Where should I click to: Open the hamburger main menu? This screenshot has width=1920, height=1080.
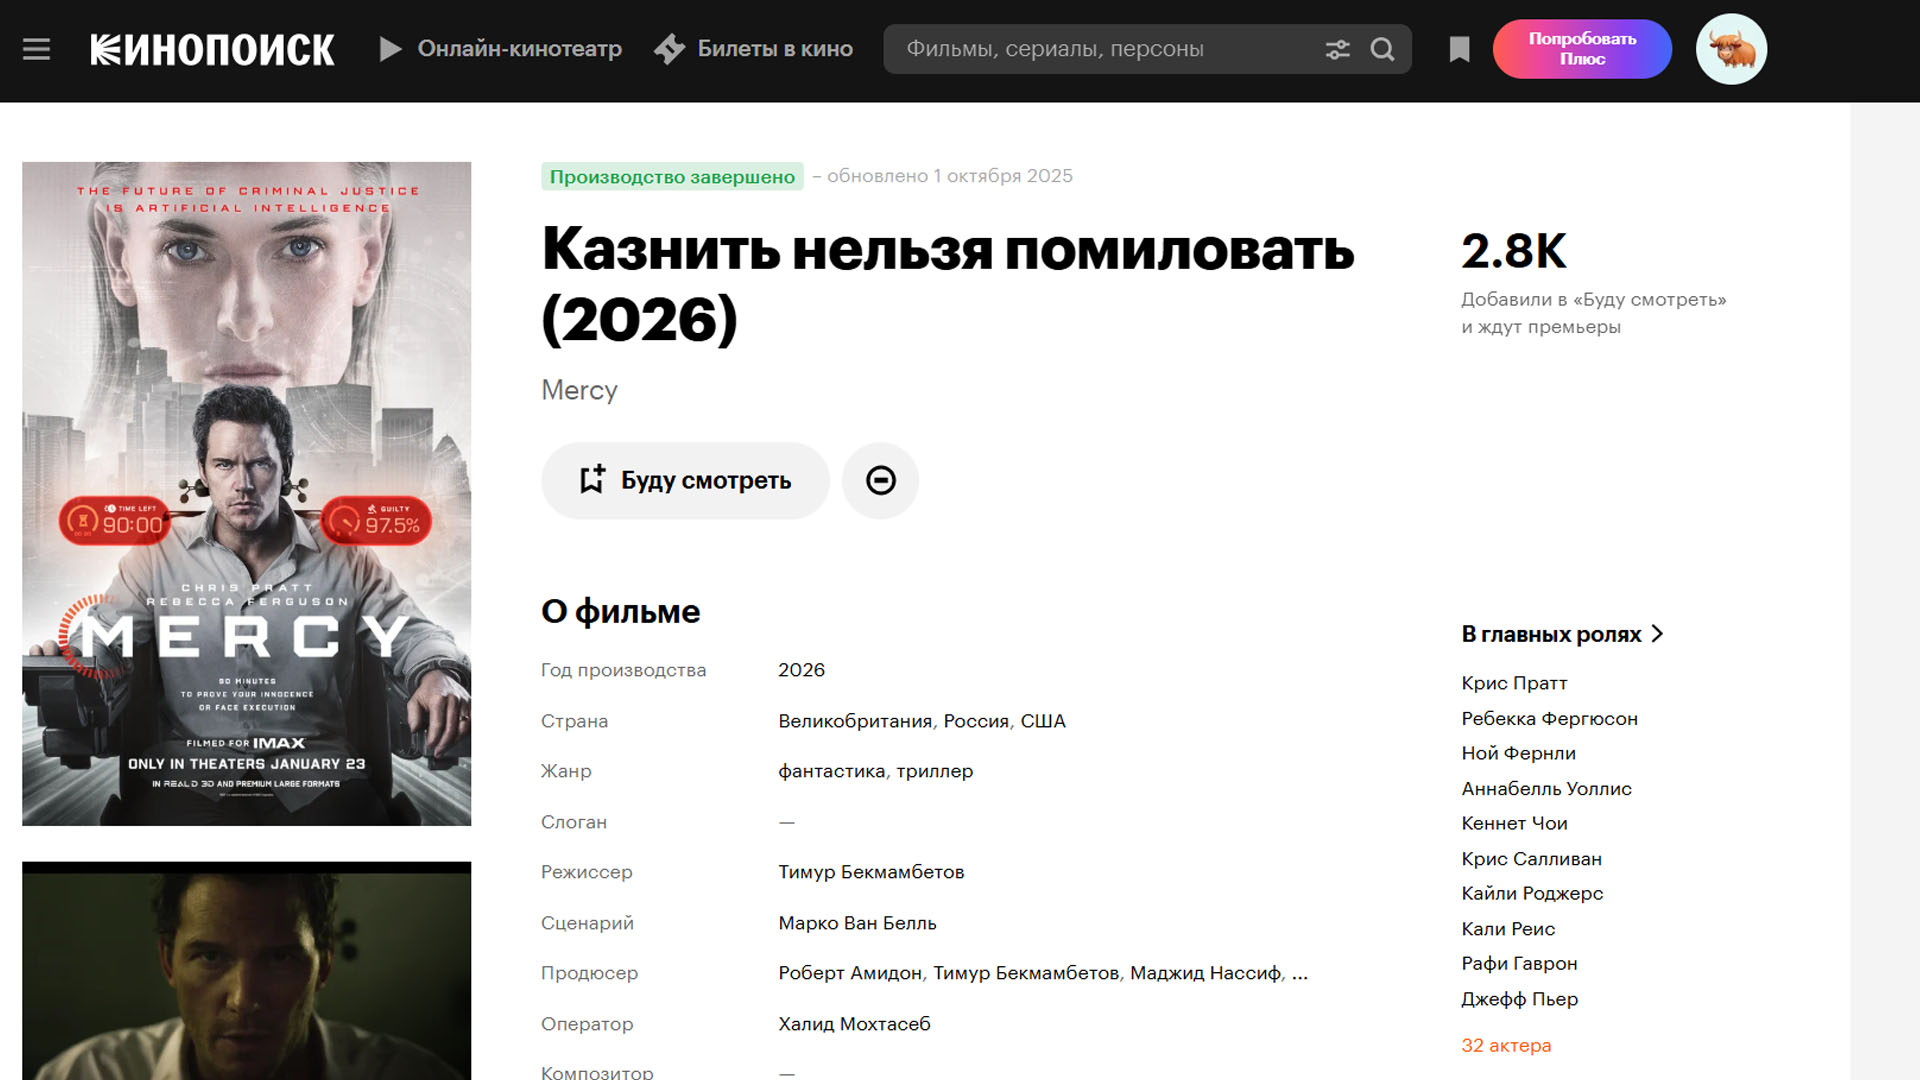[x=36, y=49]
